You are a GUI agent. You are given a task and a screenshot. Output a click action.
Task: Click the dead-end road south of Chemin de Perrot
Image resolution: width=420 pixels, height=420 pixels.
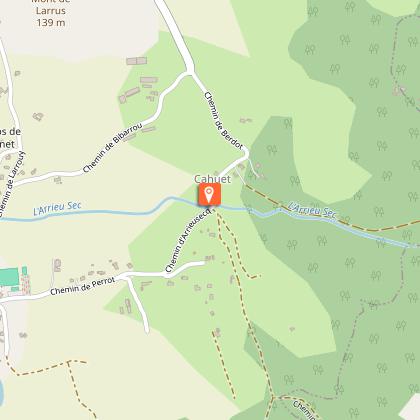138,305
